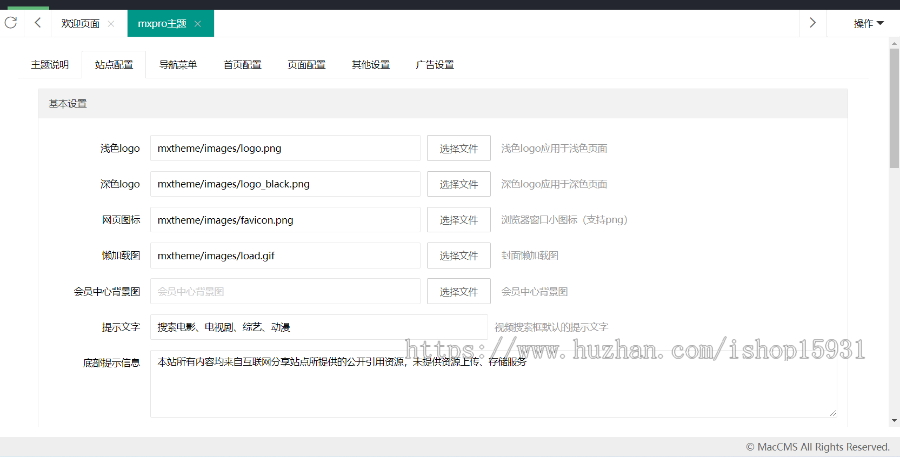Click the left arrow tab scroll icon
This screenshot has width=900, height=457.
click(x=38, y=23)
